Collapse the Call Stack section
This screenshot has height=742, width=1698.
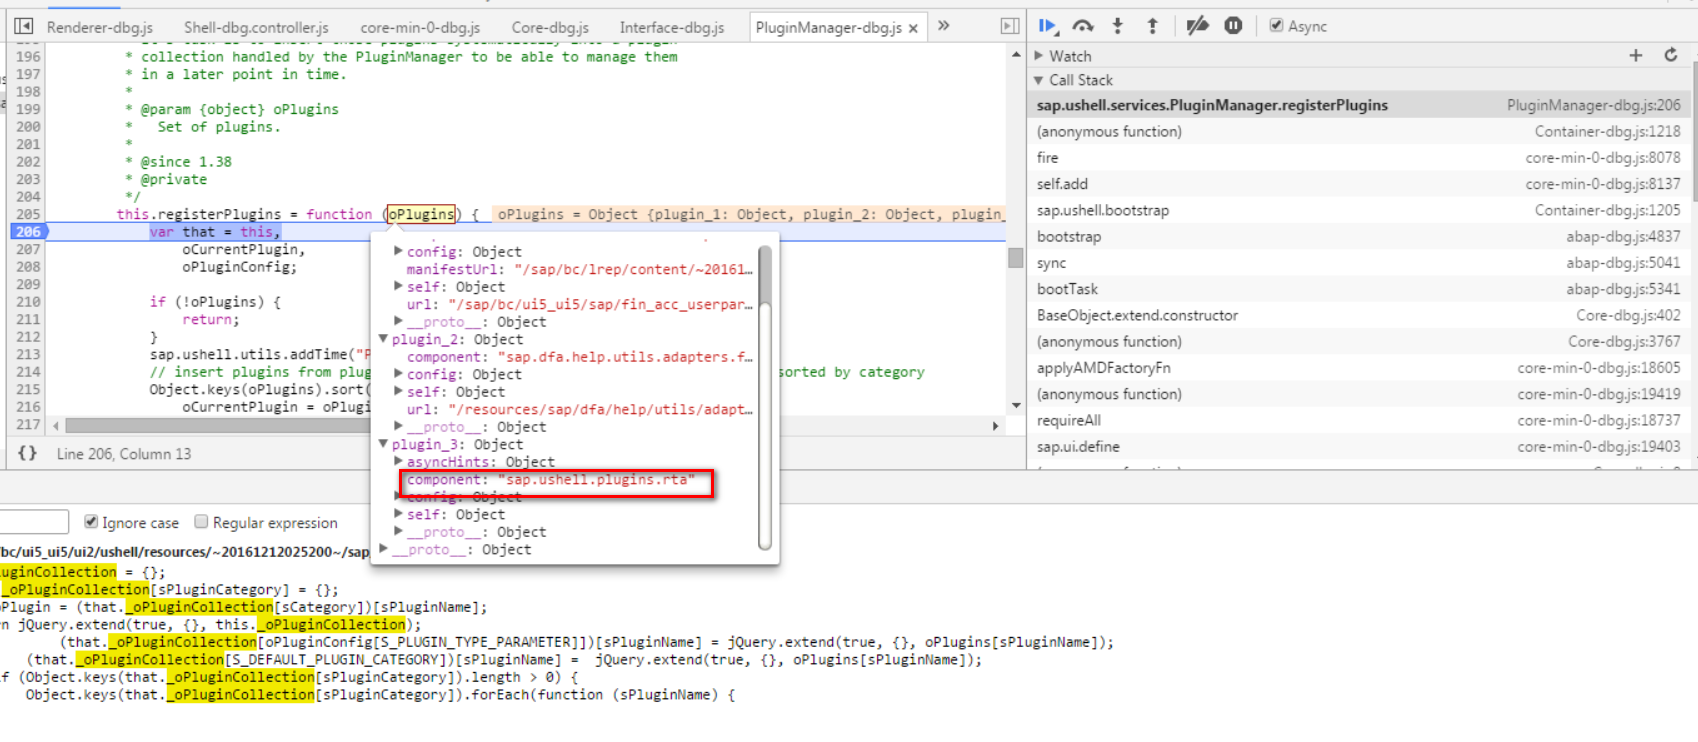point(1039,80)
